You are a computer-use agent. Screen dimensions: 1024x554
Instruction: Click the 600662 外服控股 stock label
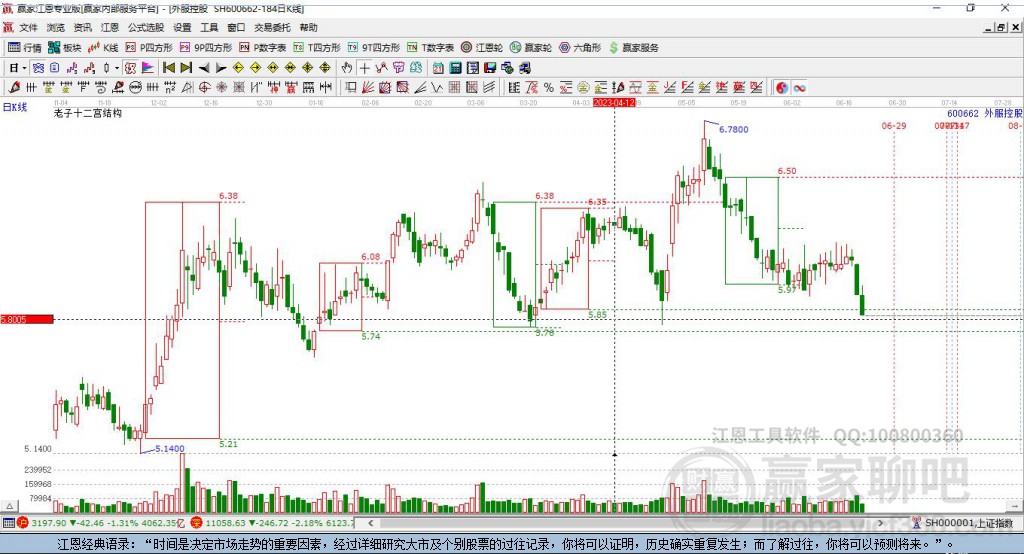tap(984, 114)
